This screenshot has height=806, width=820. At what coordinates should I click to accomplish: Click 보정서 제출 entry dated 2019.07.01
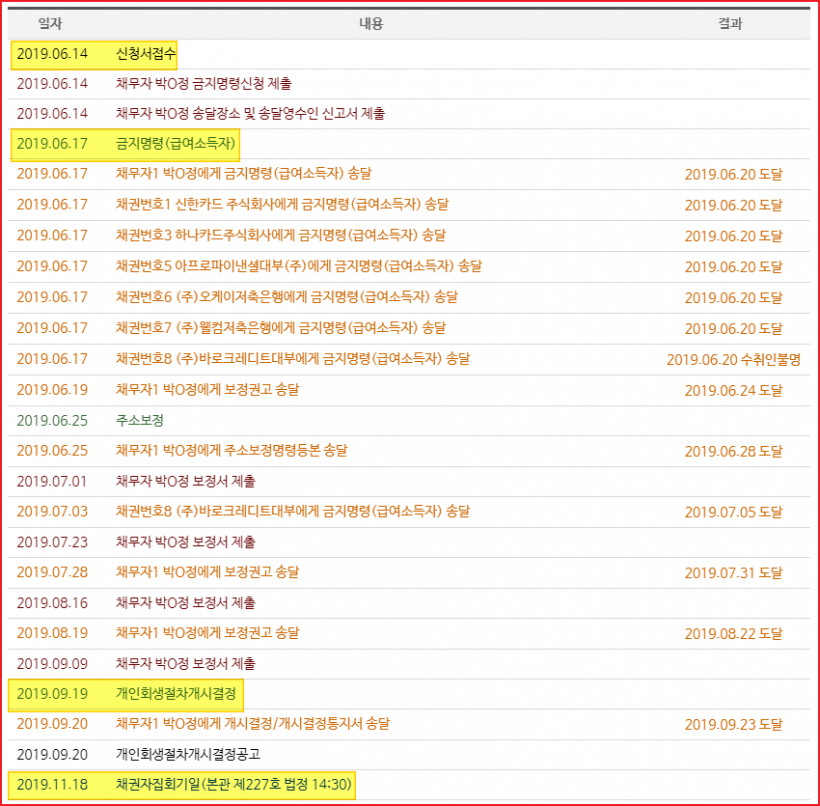pos(186,481)
